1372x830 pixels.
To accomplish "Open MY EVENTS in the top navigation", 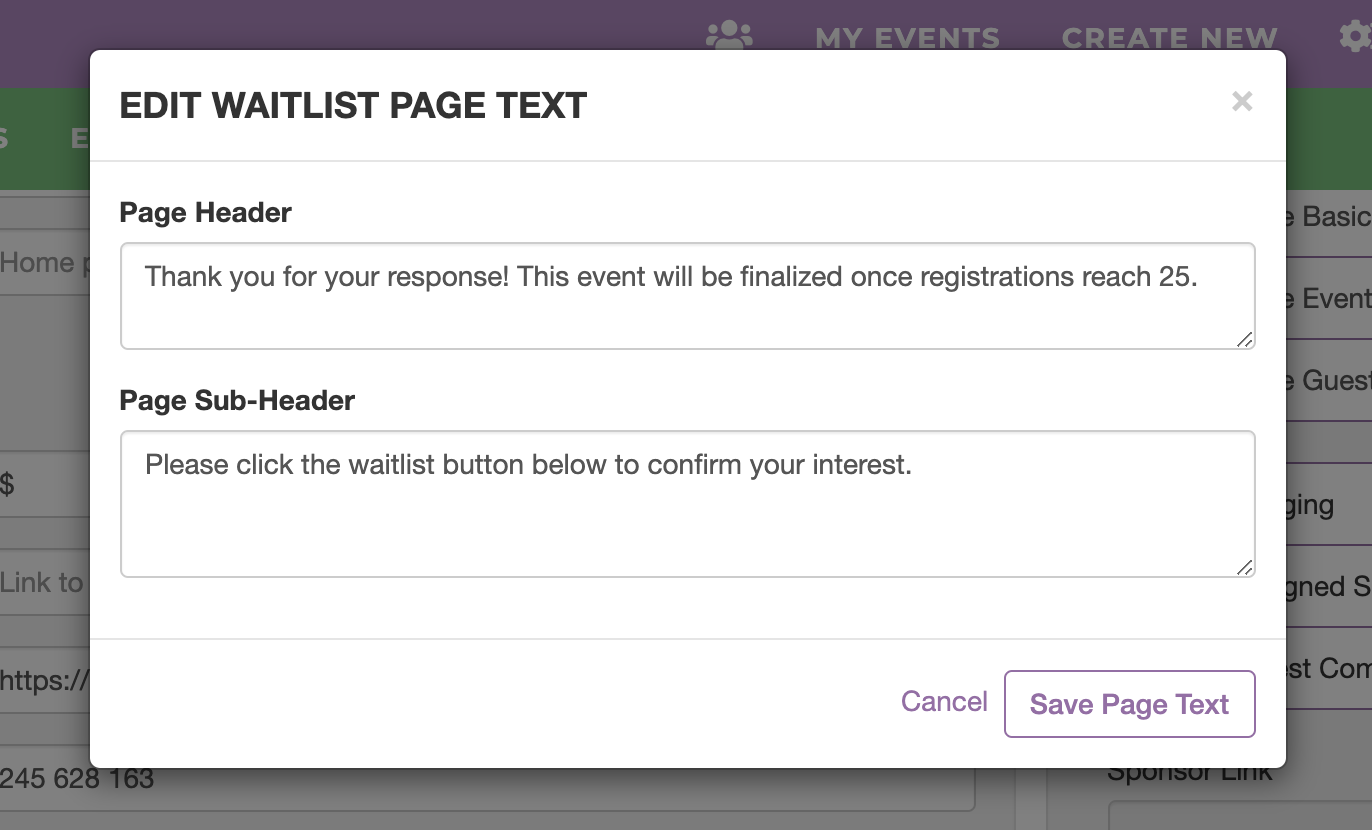I will 907,38.
